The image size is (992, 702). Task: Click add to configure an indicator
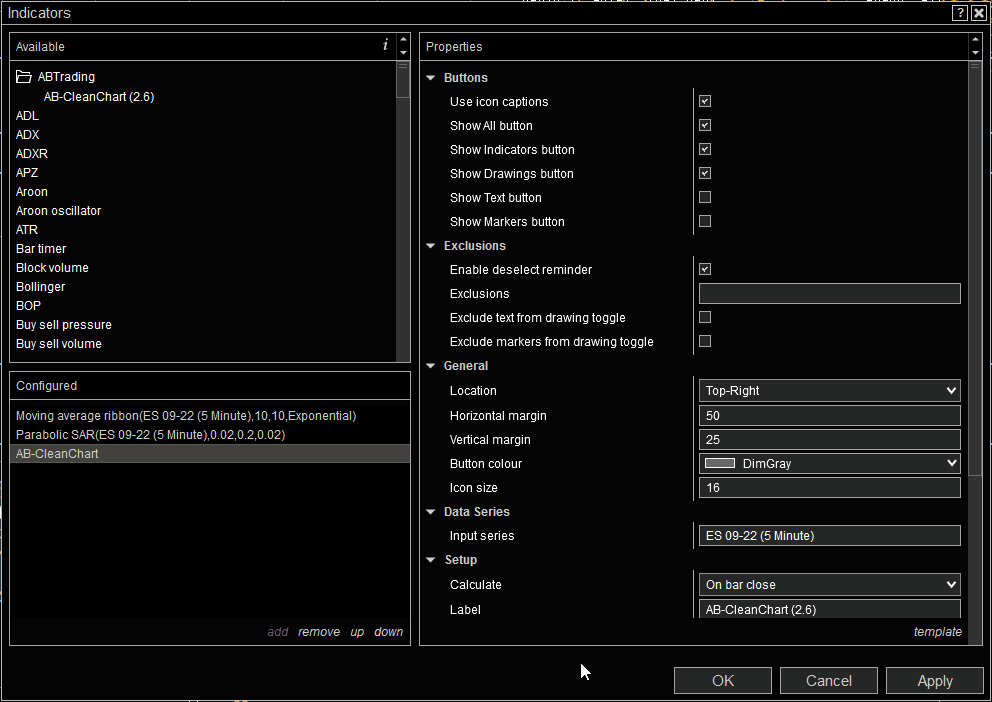(277, 631)
